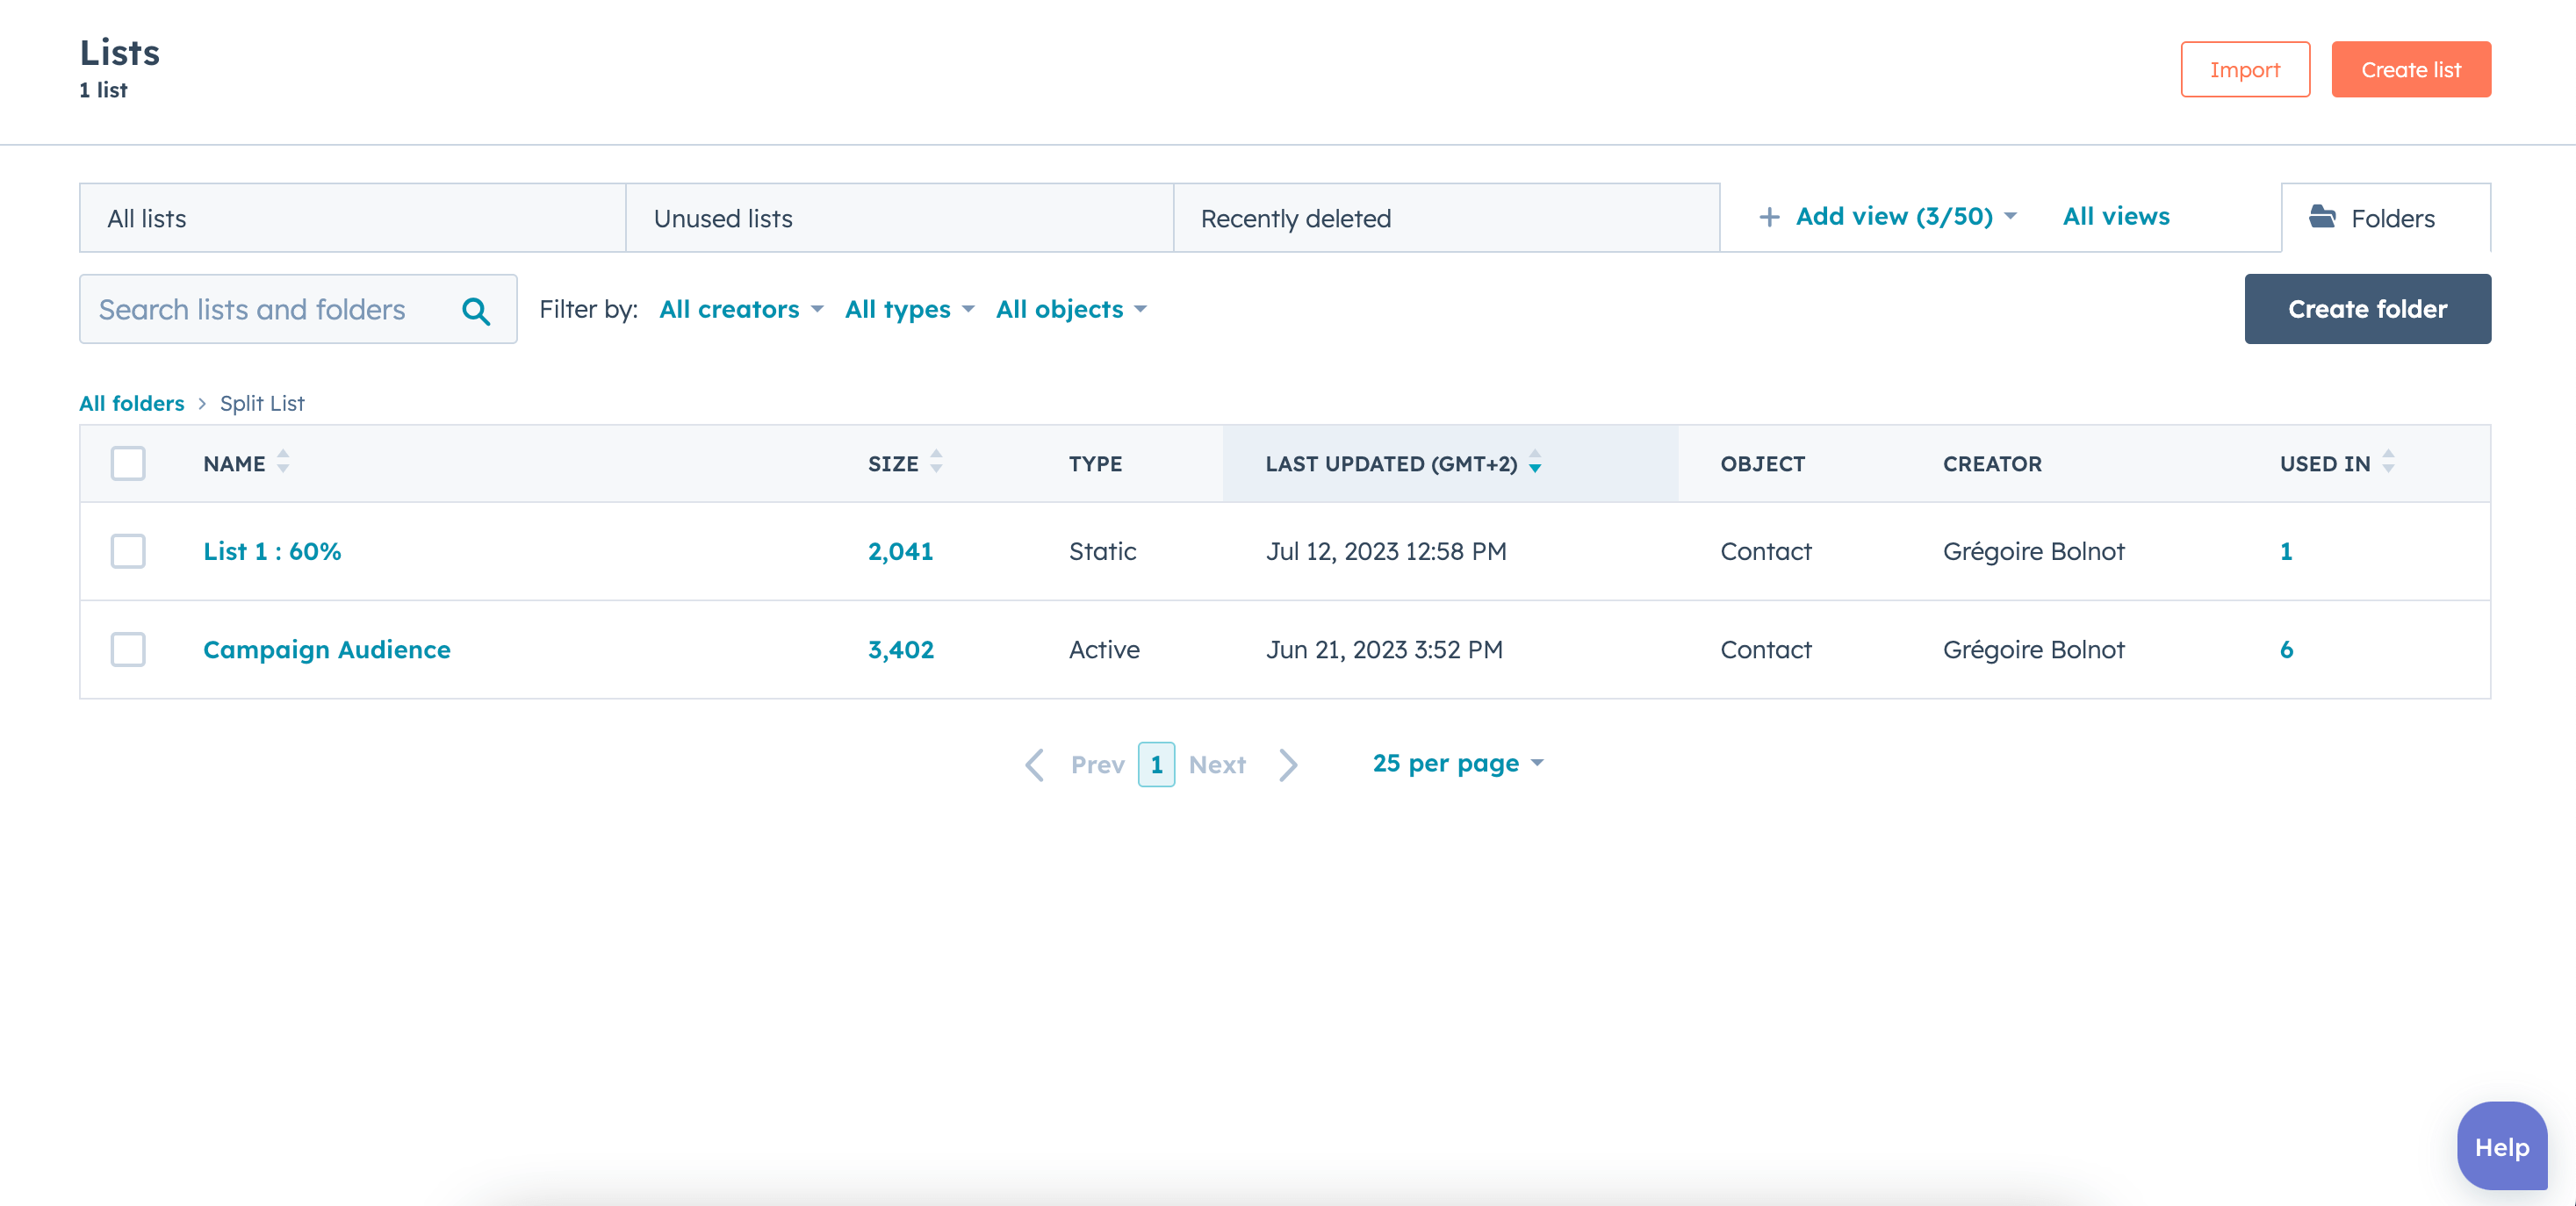
Task: Switch to the Recently deleted tab
Action: point(1446,218)
